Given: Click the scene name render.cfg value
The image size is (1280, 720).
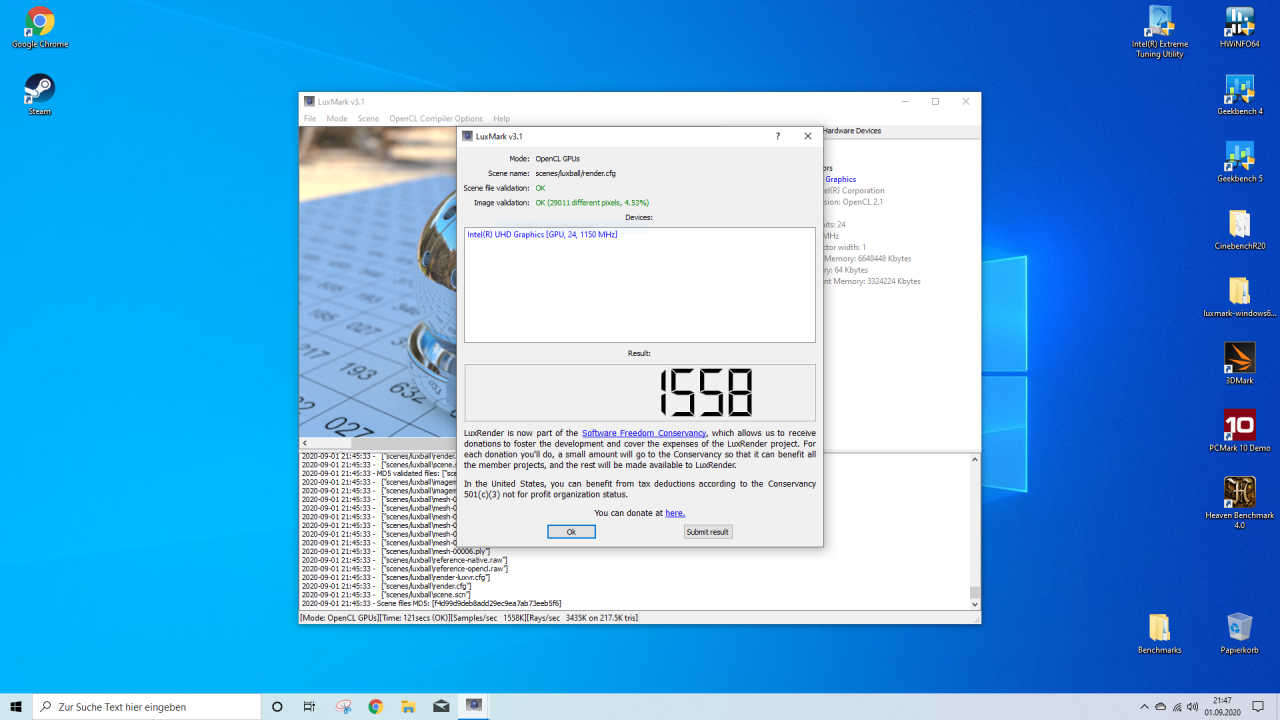Looking at the screenshot, I should [575, 173].
